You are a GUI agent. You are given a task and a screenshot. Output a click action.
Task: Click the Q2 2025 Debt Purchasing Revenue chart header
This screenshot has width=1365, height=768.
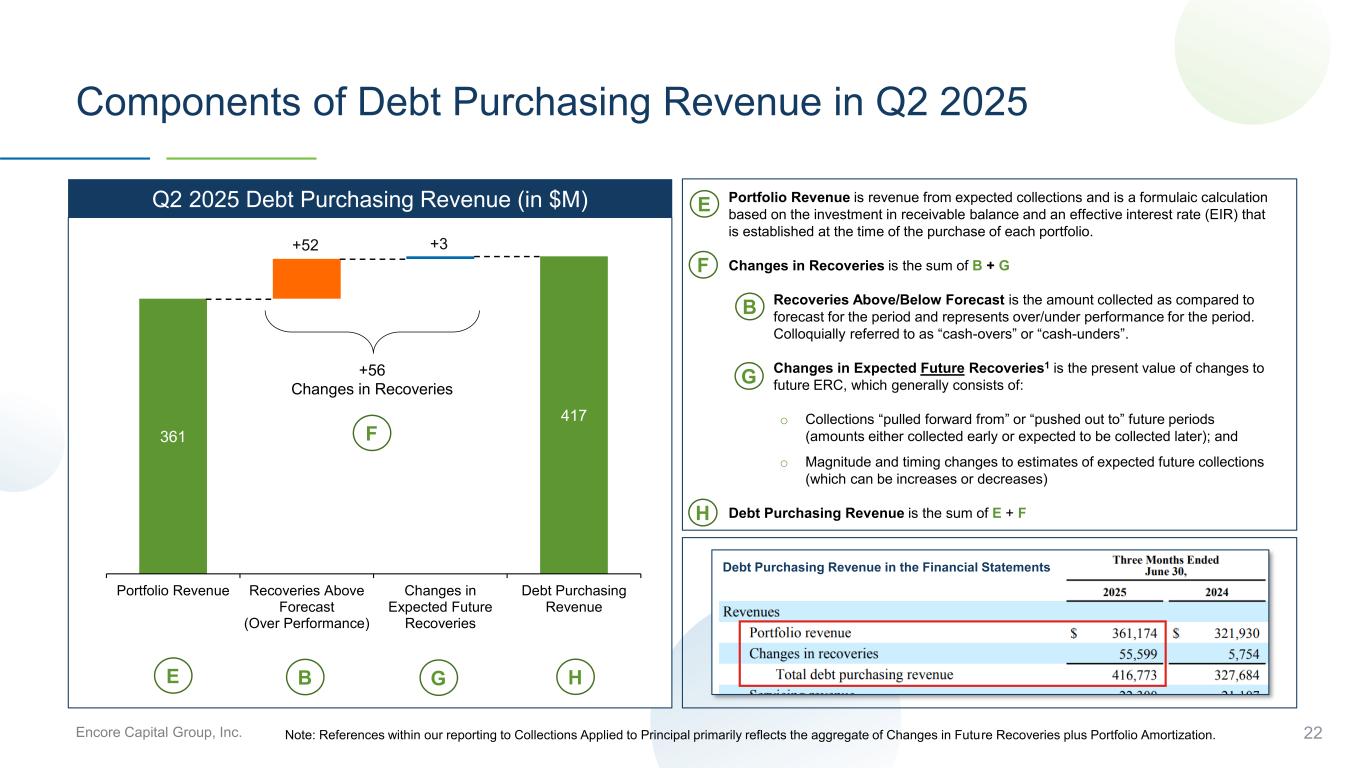(x=368, y=199)
